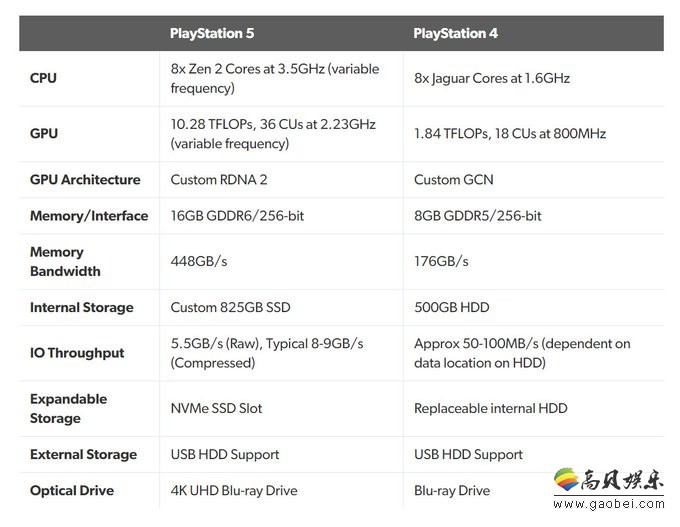Image resolution: width=680 pixels, height=527 pixels.
Task: Select the Memory Bandwidth row label
Action: tap(65, 262)
